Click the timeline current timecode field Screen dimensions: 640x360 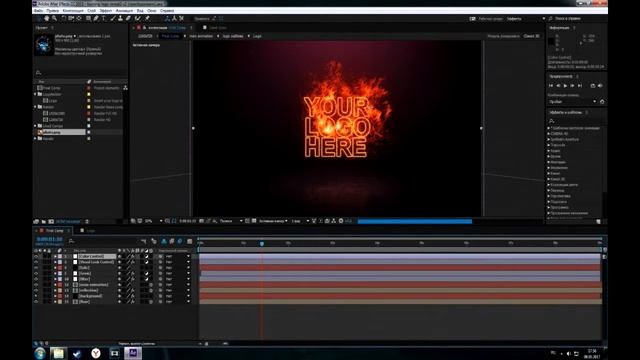tap(49, 239)
